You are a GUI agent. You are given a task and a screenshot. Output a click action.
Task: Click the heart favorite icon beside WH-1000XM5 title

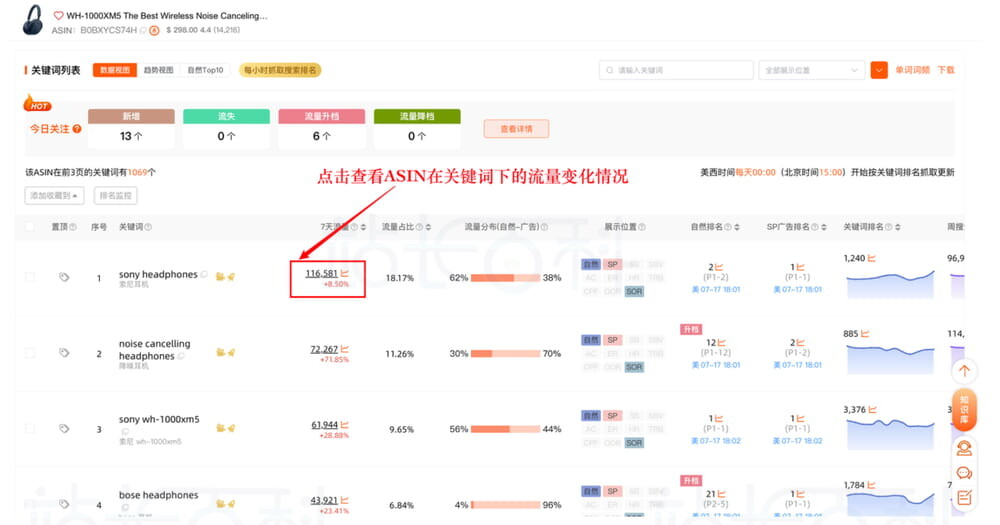[58, 16]
